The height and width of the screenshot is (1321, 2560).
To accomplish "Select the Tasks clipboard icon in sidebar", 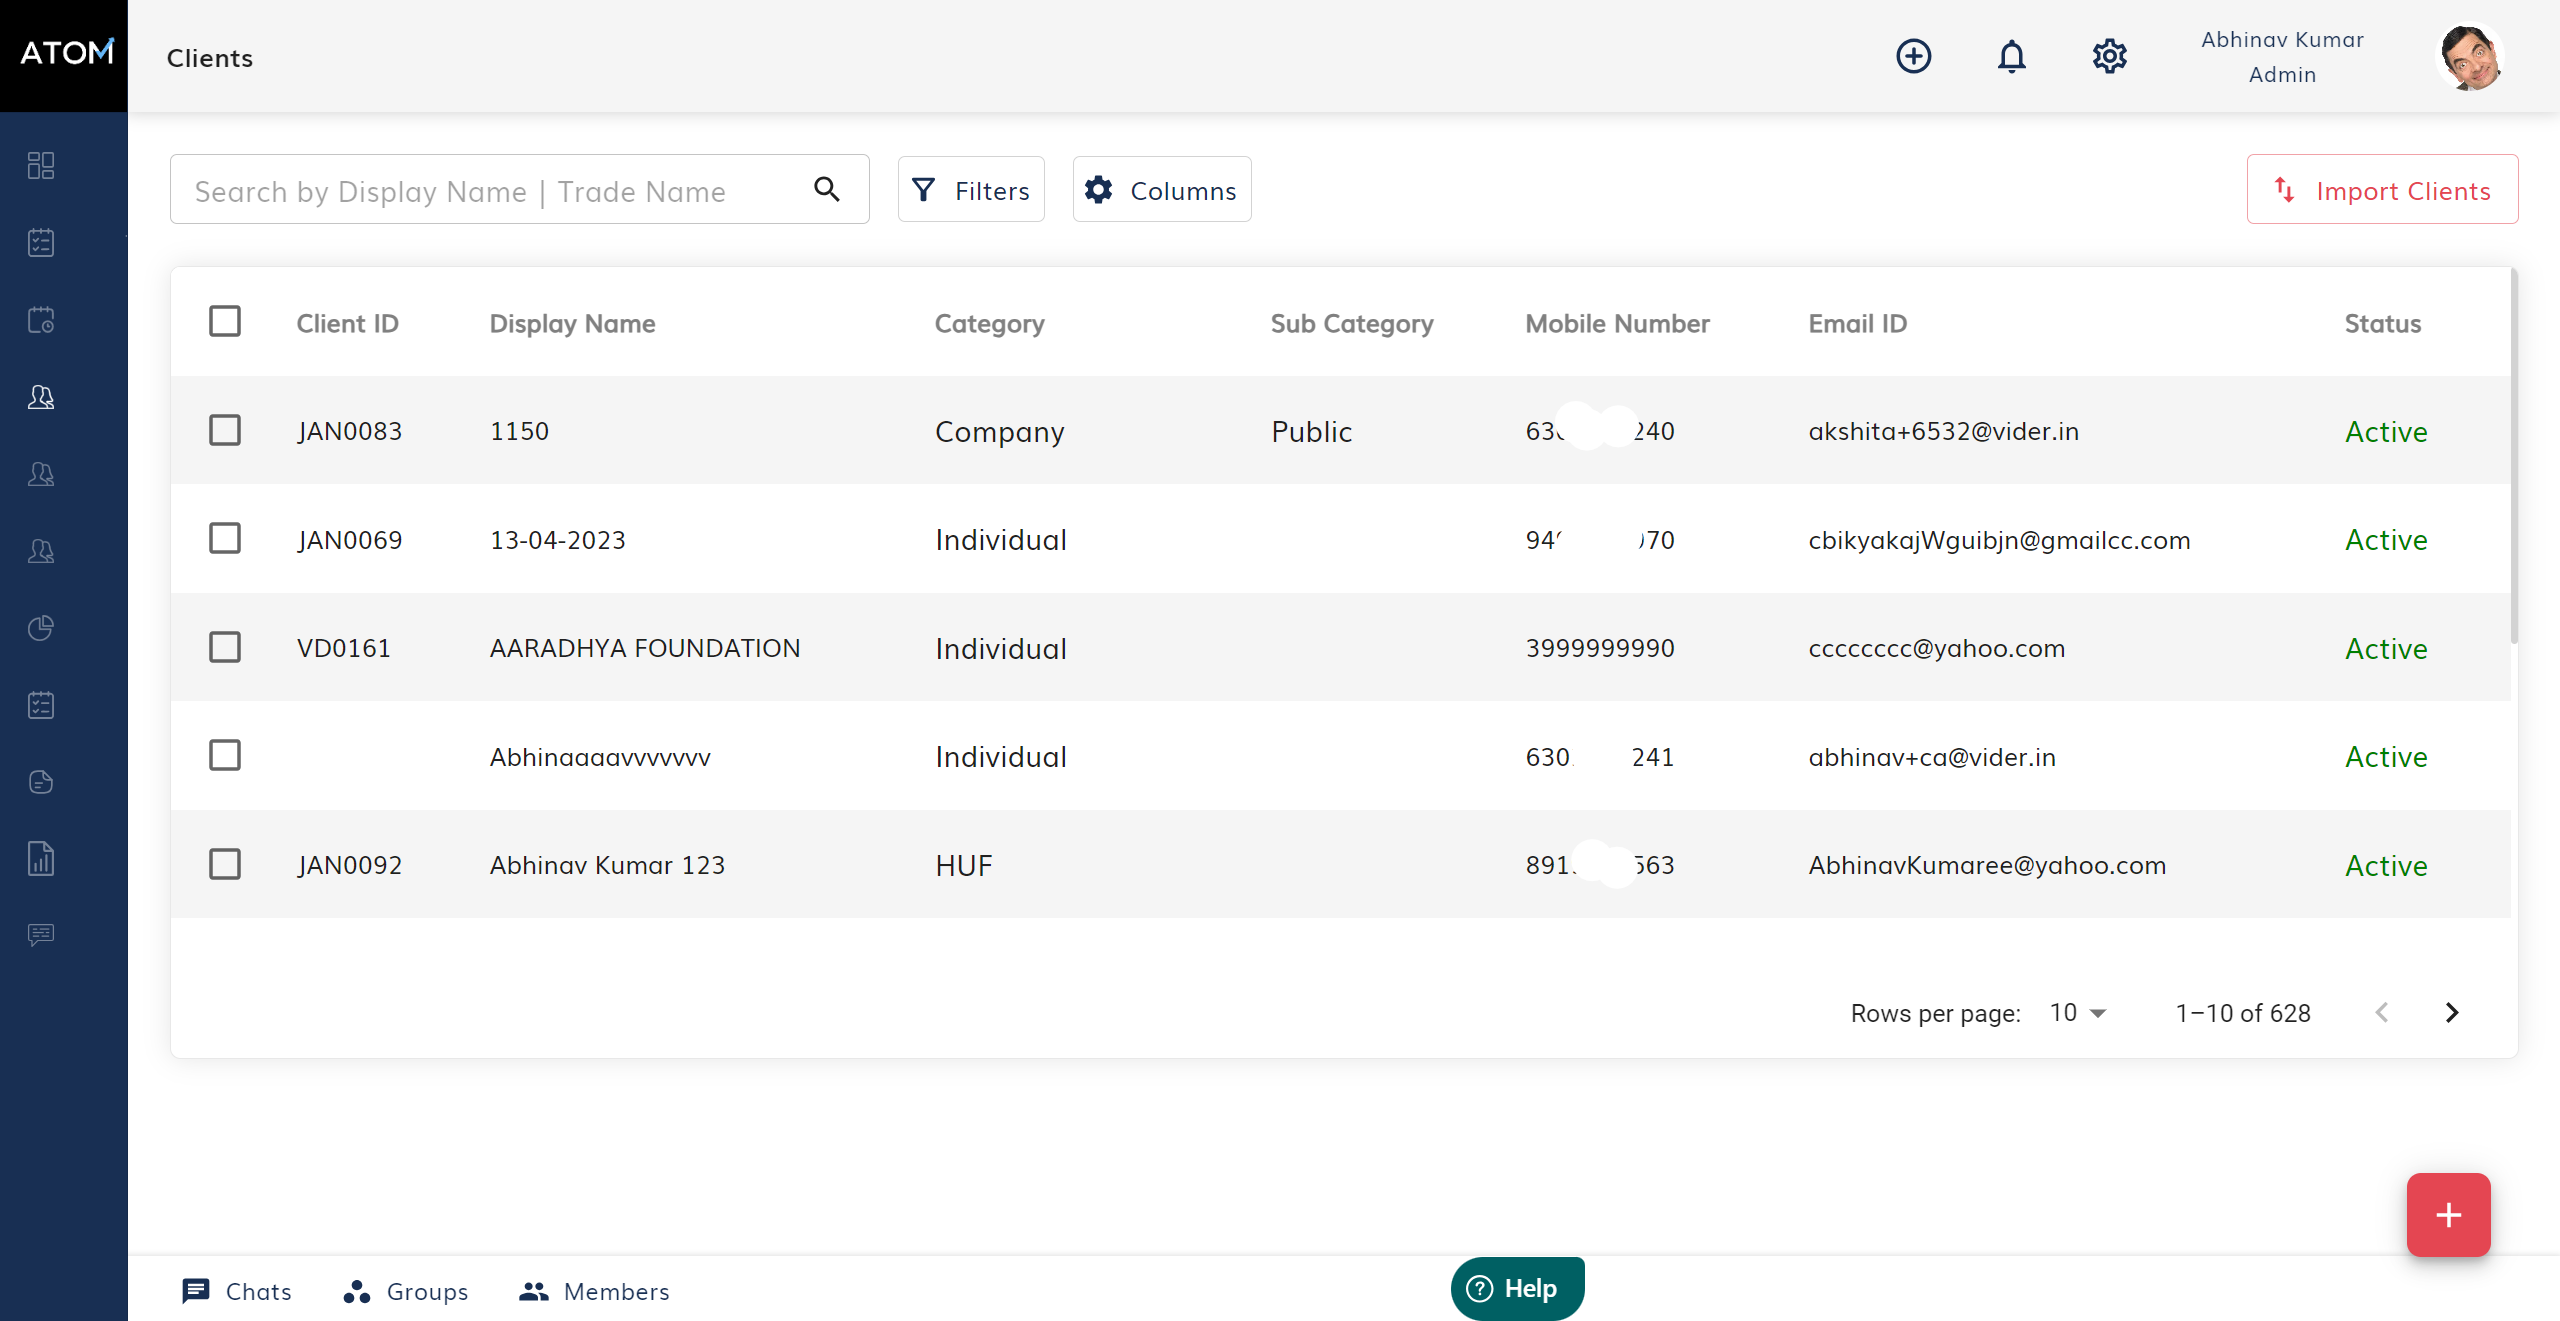I will pyautogui.click(x=41, y=241).
